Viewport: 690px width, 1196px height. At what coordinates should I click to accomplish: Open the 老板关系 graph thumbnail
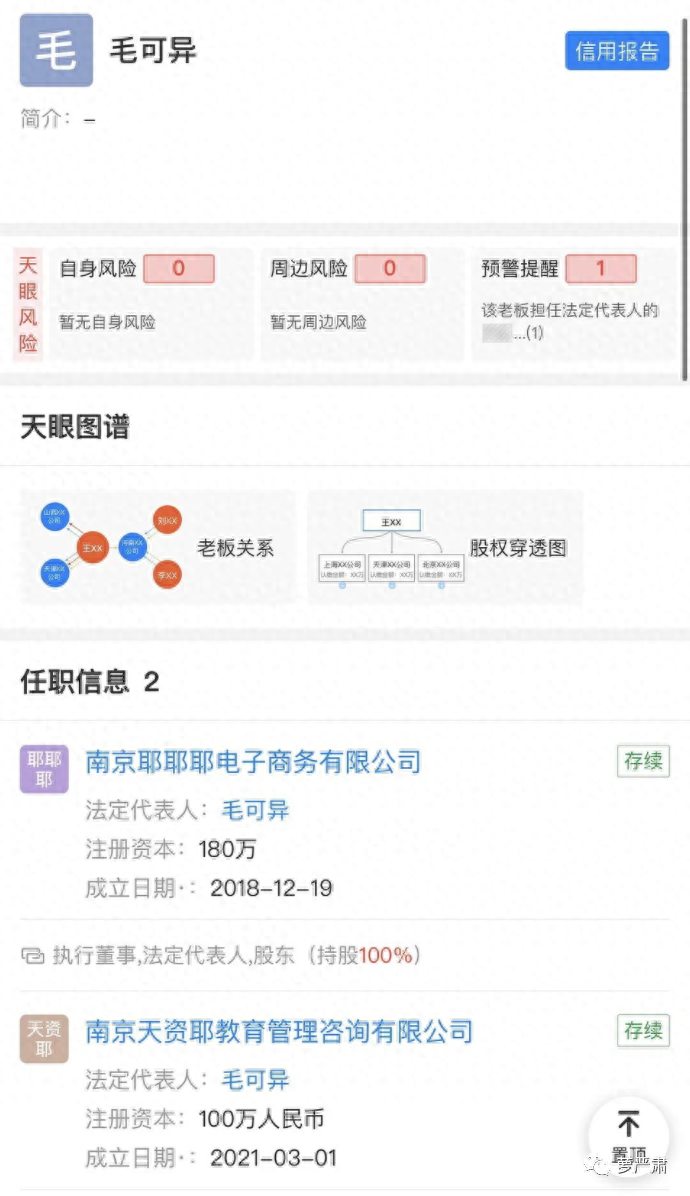tap(108, 548)
